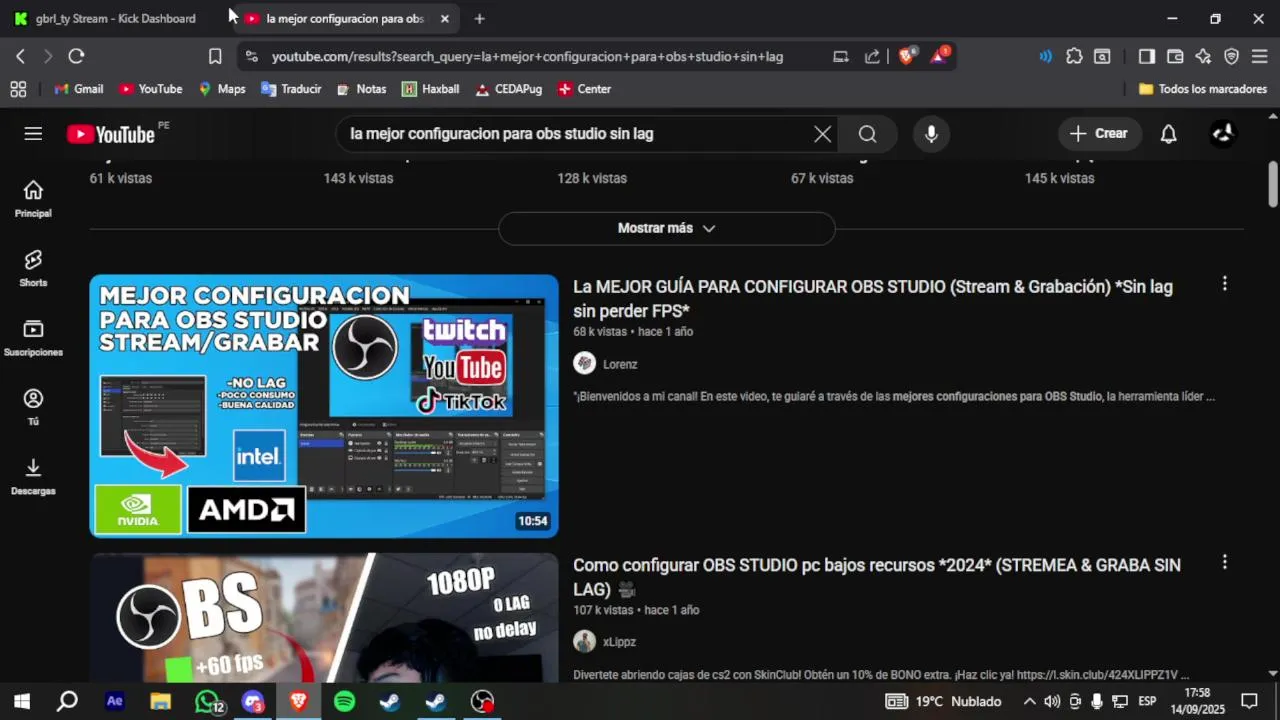Share this page from the address bar
Viewport: 1280px width, 720px height.
tap(872, 56)
